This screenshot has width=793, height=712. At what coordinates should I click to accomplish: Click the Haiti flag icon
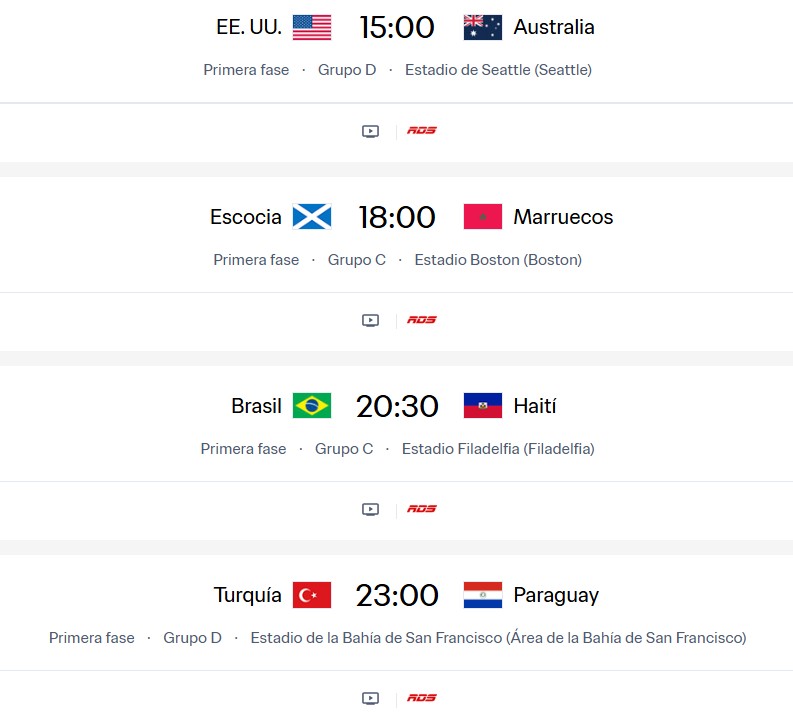tap(483, 406)
